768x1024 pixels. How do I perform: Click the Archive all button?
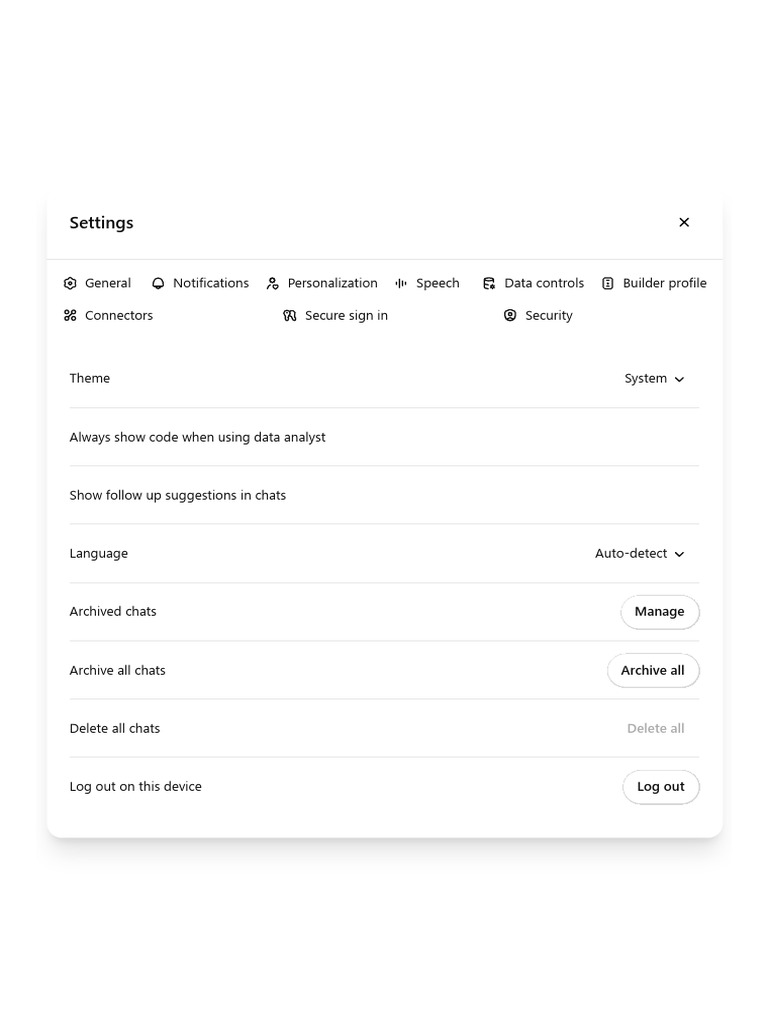652,670
